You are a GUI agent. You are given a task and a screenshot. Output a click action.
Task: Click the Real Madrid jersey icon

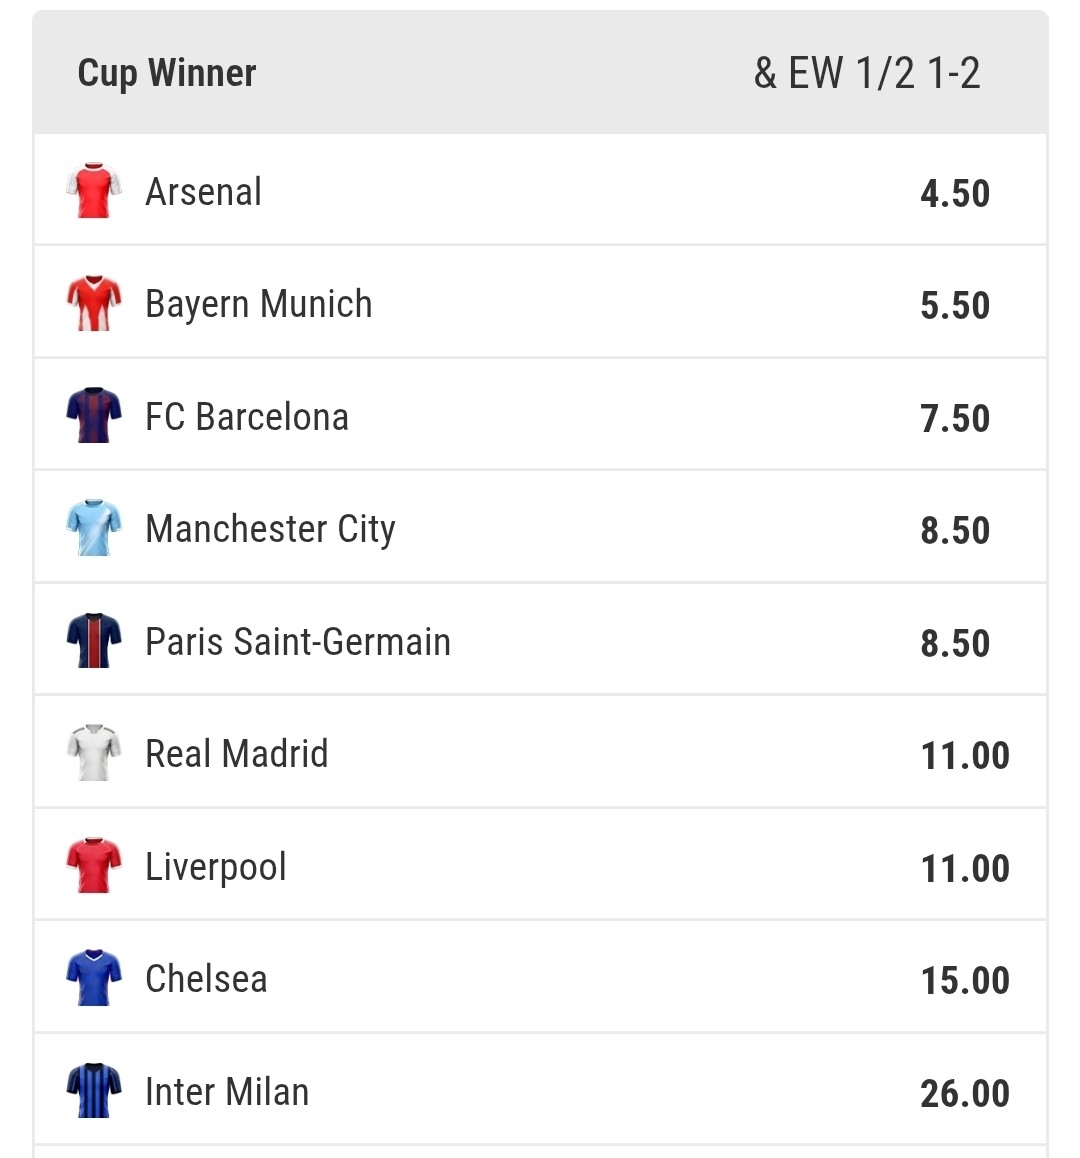[x=94, y=753]
